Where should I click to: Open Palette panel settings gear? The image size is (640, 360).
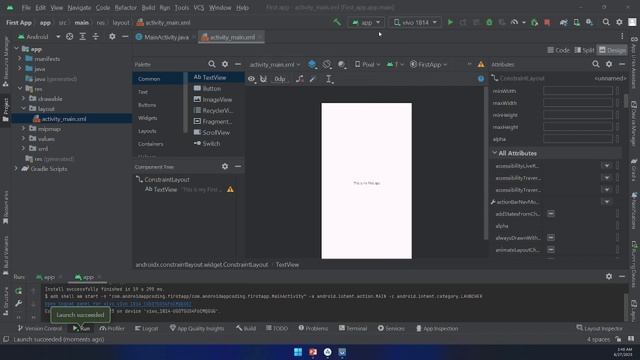point(225,64)
